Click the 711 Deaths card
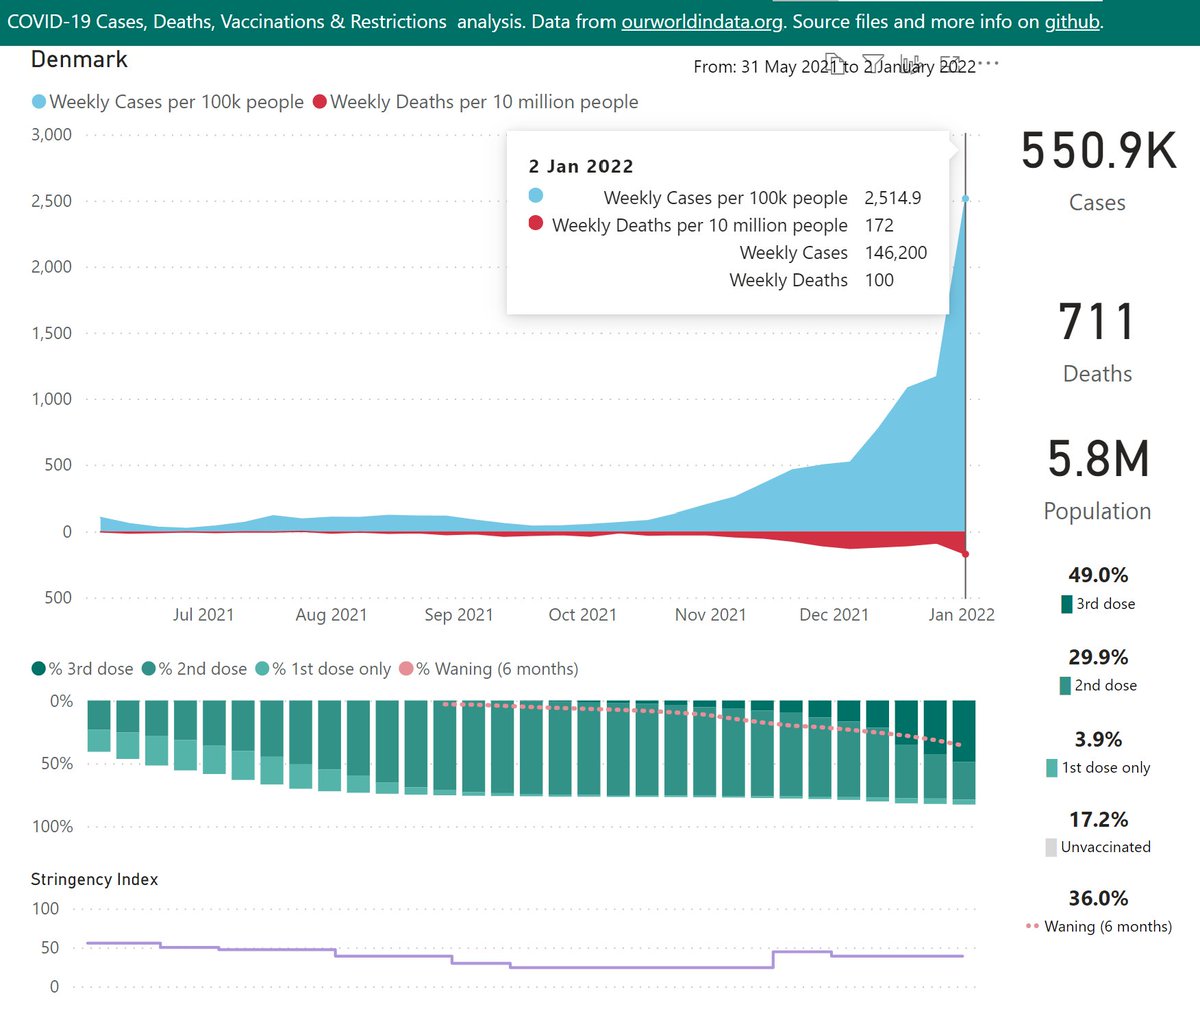Viewport: 1200px width, 1022px height. click(1098, 343)
